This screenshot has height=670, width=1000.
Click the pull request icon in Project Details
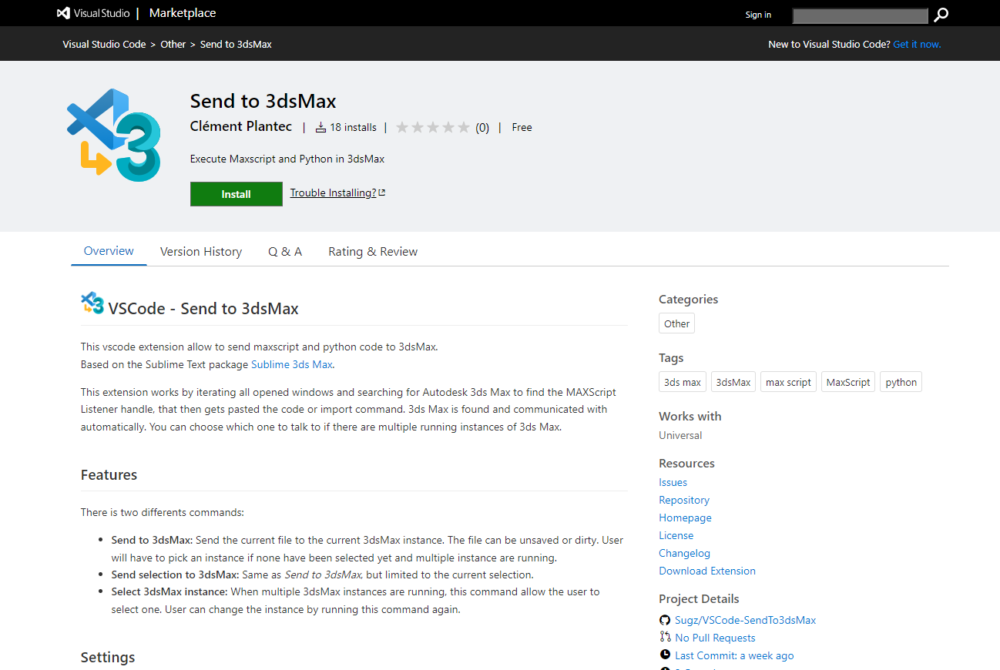point(665,638)
